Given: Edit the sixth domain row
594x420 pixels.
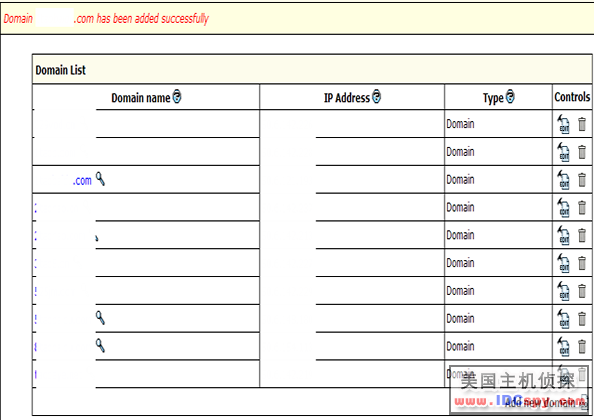Looking at the screenshot, I should point(563,263).
